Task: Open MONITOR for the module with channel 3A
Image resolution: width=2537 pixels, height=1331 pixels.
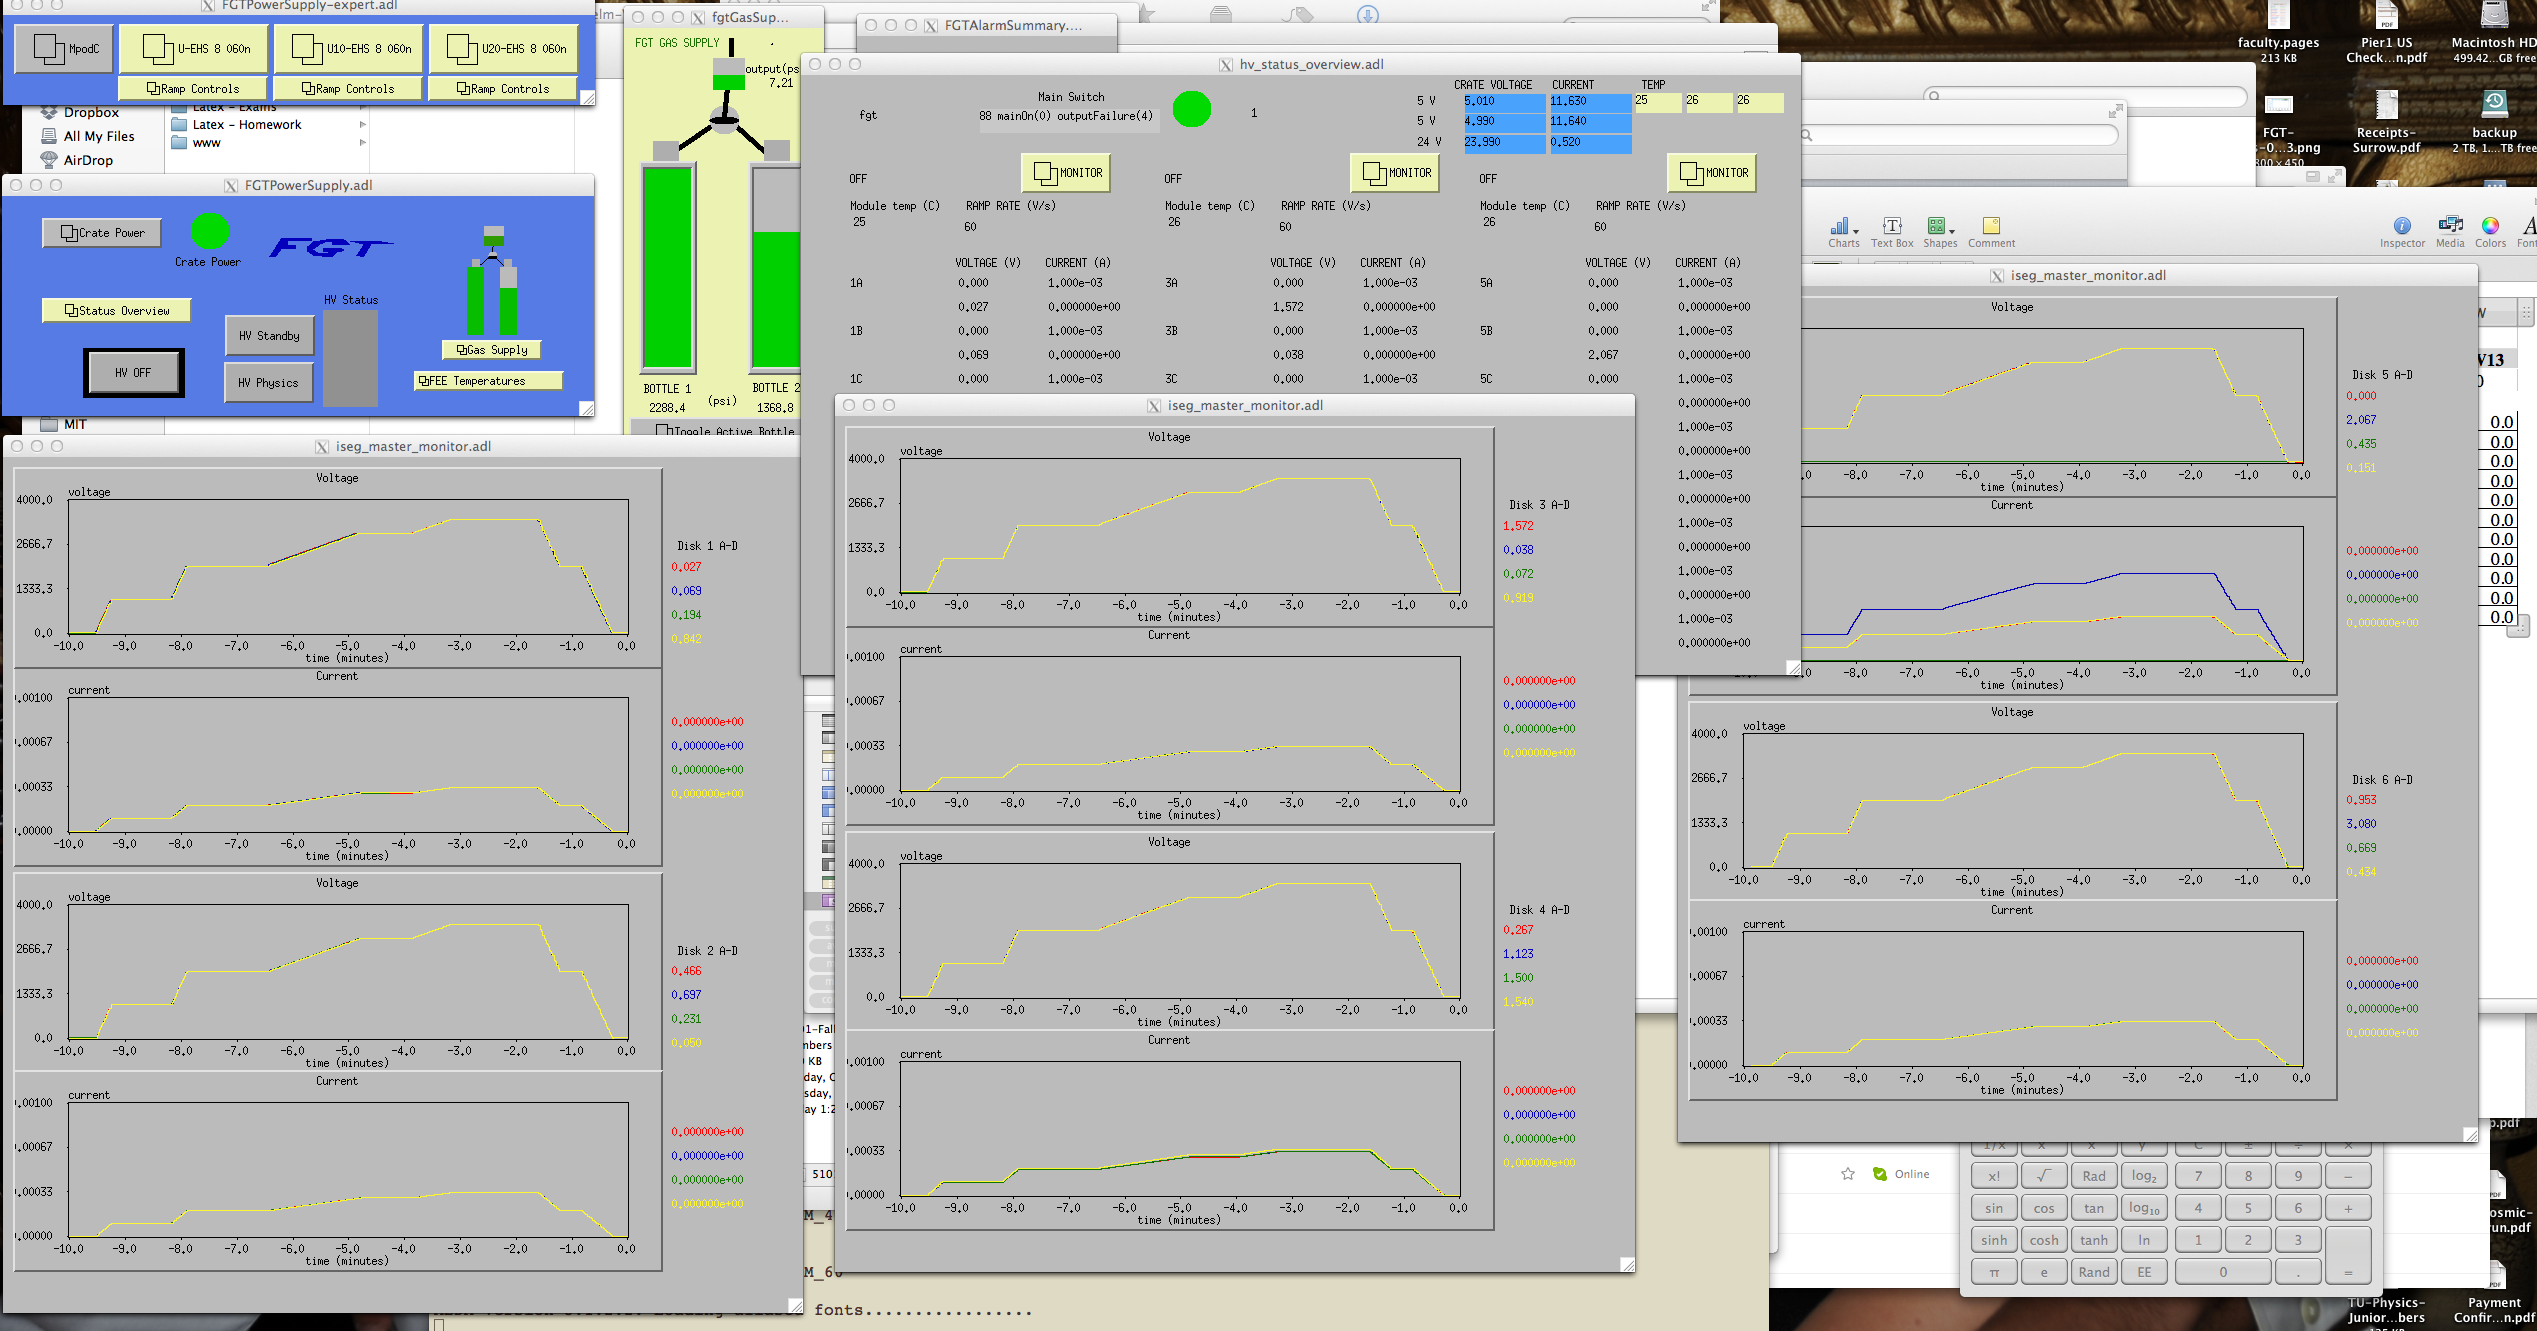Action: (1395, 173)
